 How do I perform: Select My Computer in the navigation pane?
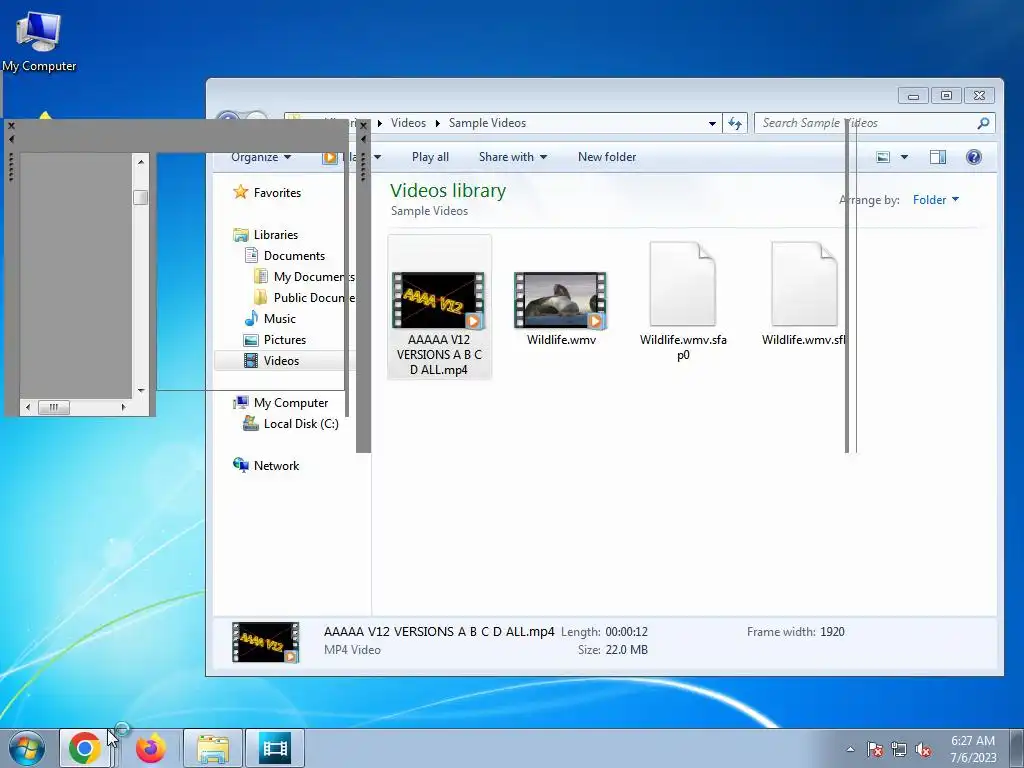[291, 403]
